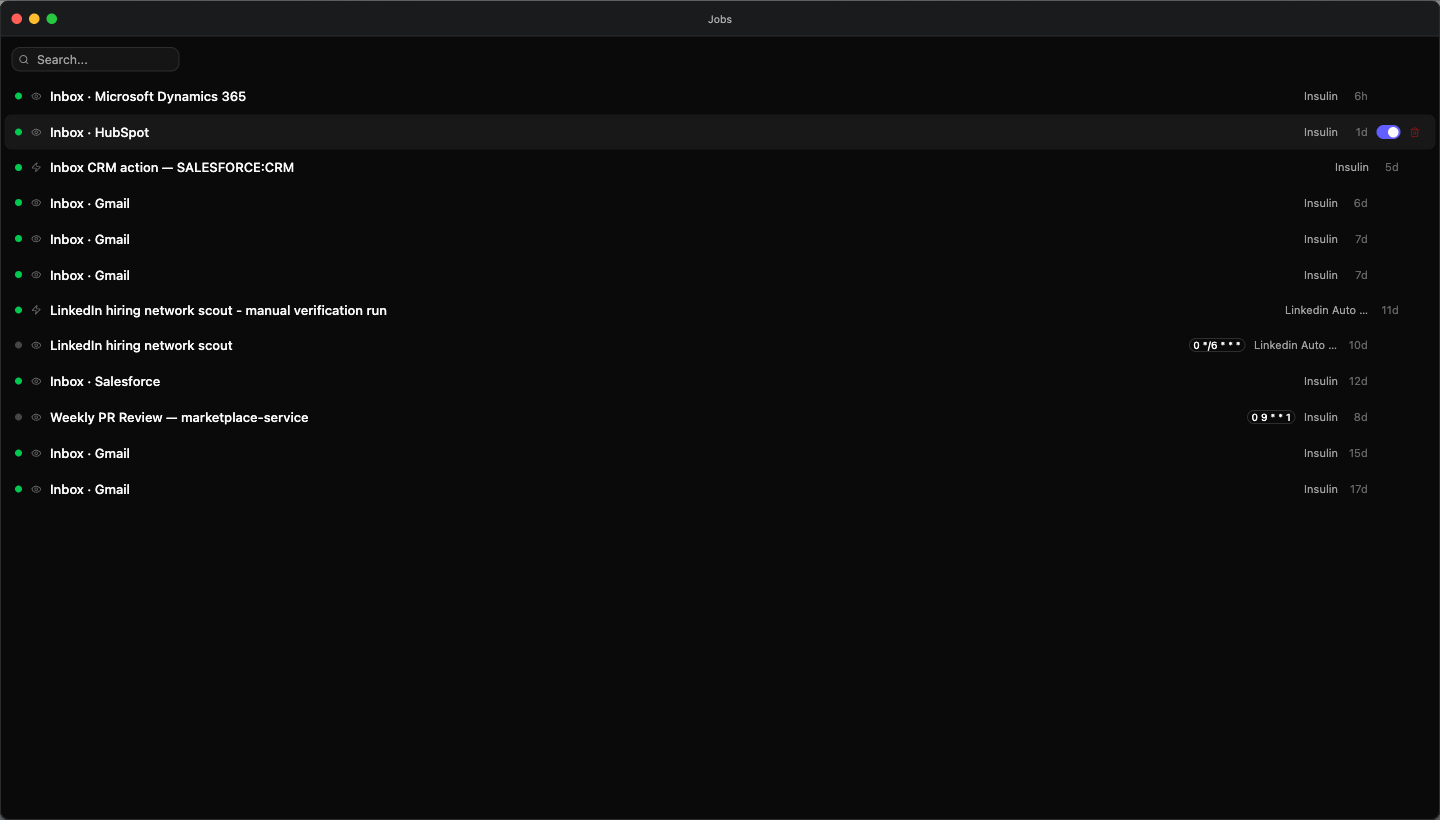
Task: Click the eye icon beside Inbox · HubSpot
Action: (x=36, y=132)
